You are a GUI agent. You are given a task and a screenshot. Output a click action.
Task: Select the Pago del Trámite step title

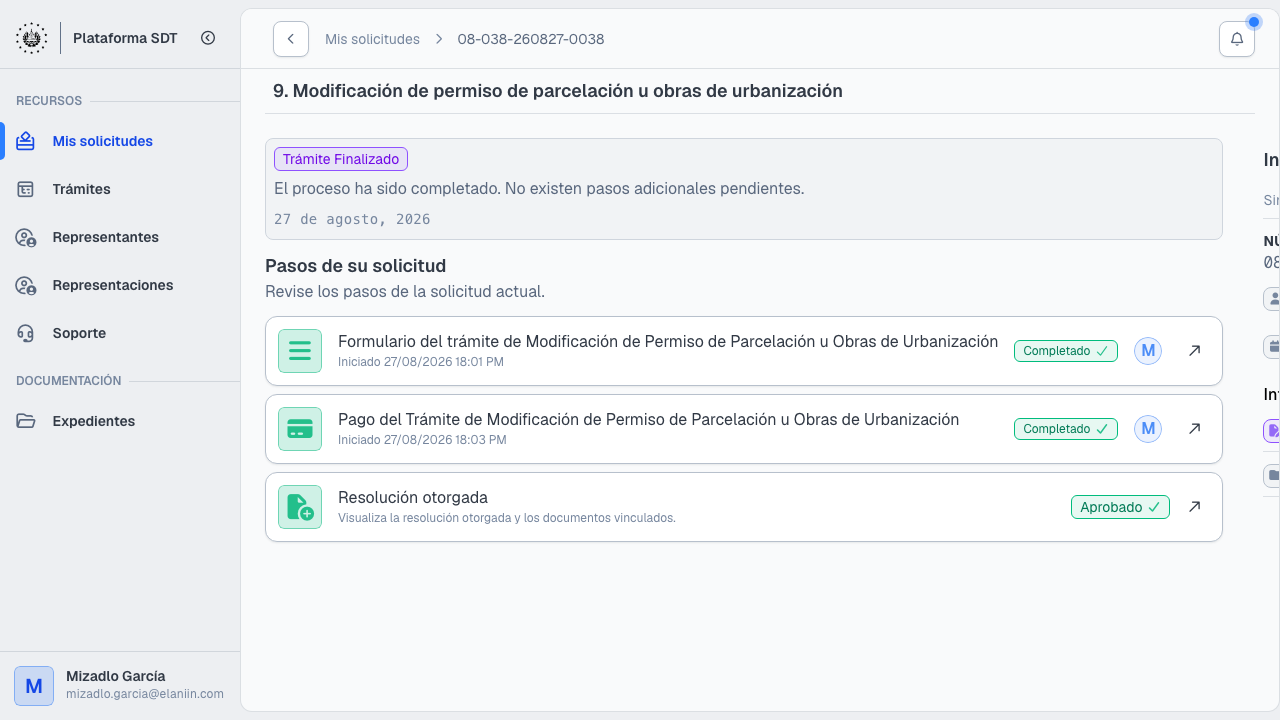tap(649, 419)
